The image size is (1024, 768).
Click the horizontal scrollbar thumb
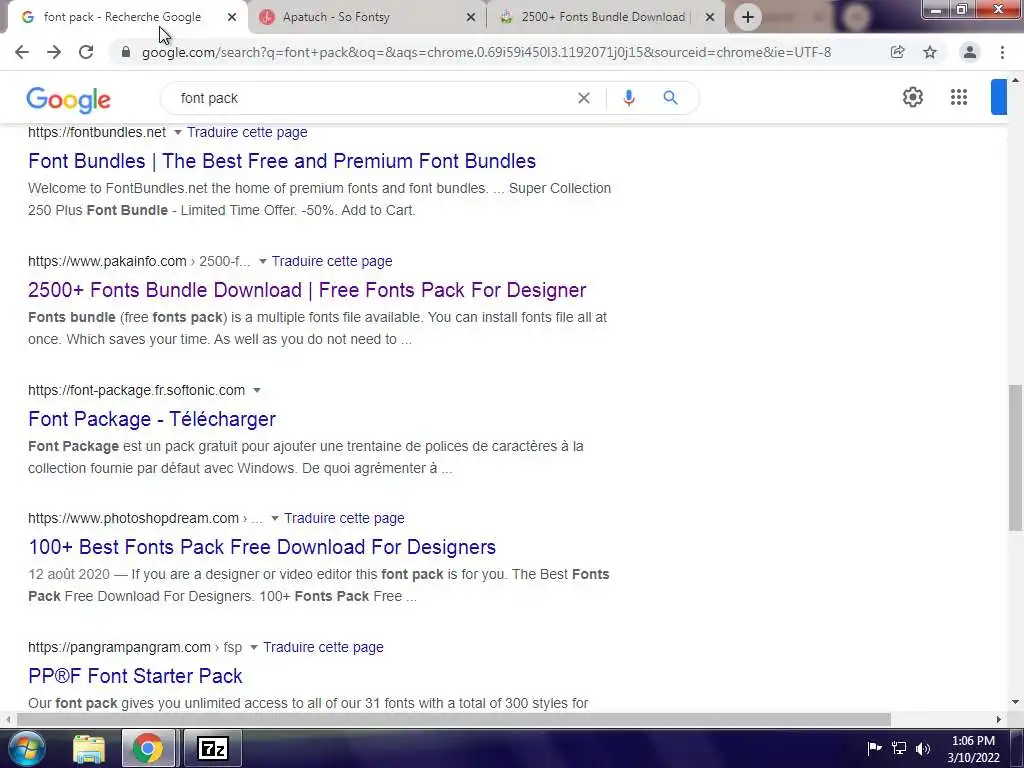click(454, 719)
